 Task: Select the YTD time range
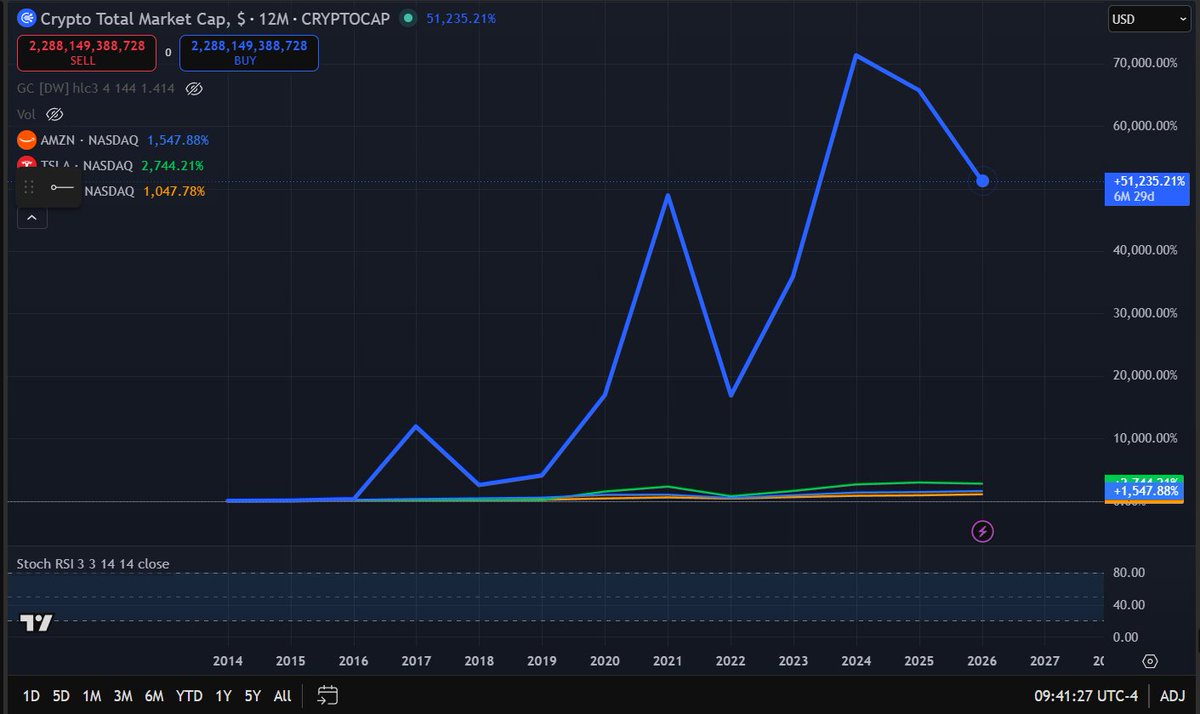tap(189, 695)
